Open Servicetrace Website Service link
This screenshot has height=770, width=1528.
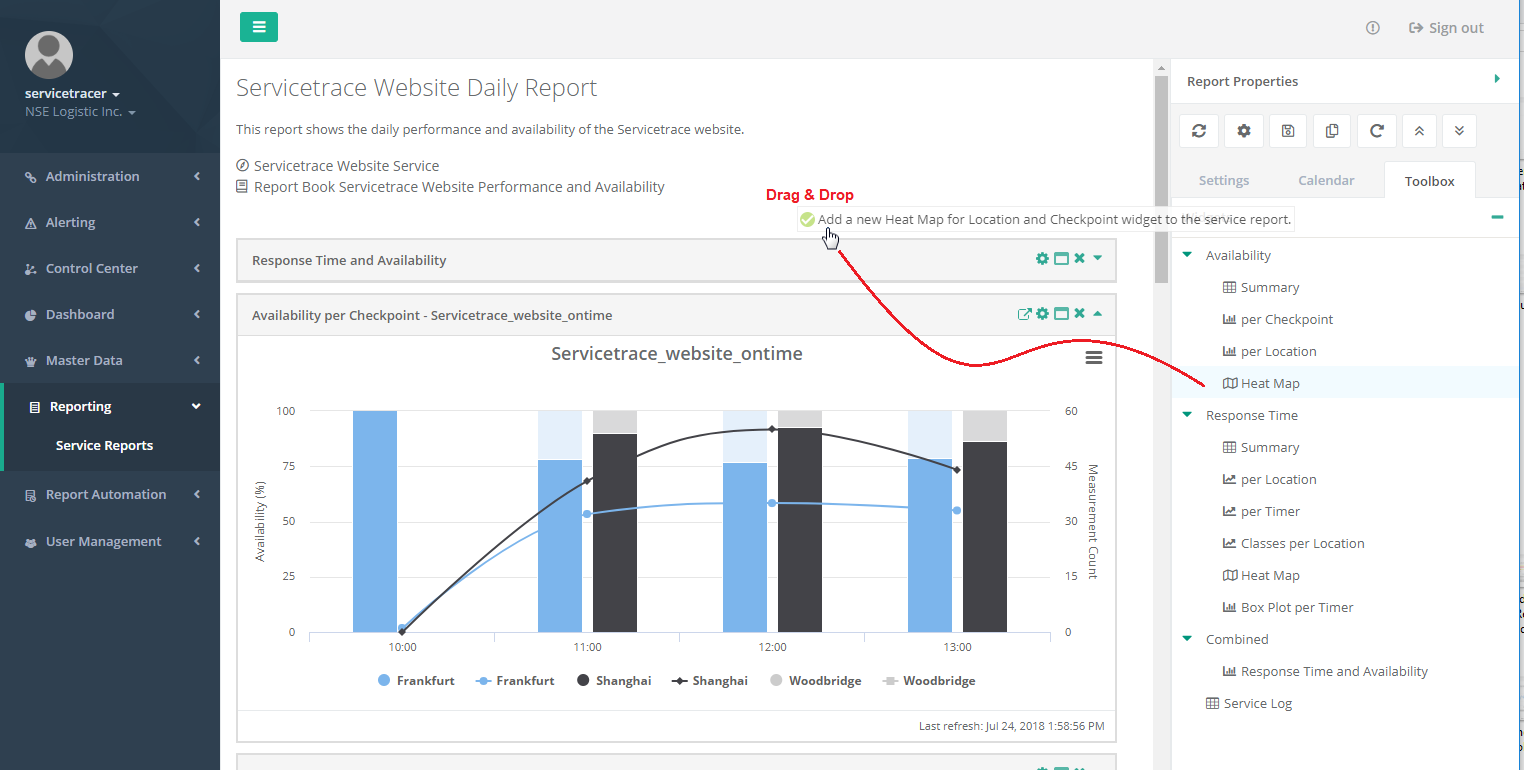pos(346,165)
